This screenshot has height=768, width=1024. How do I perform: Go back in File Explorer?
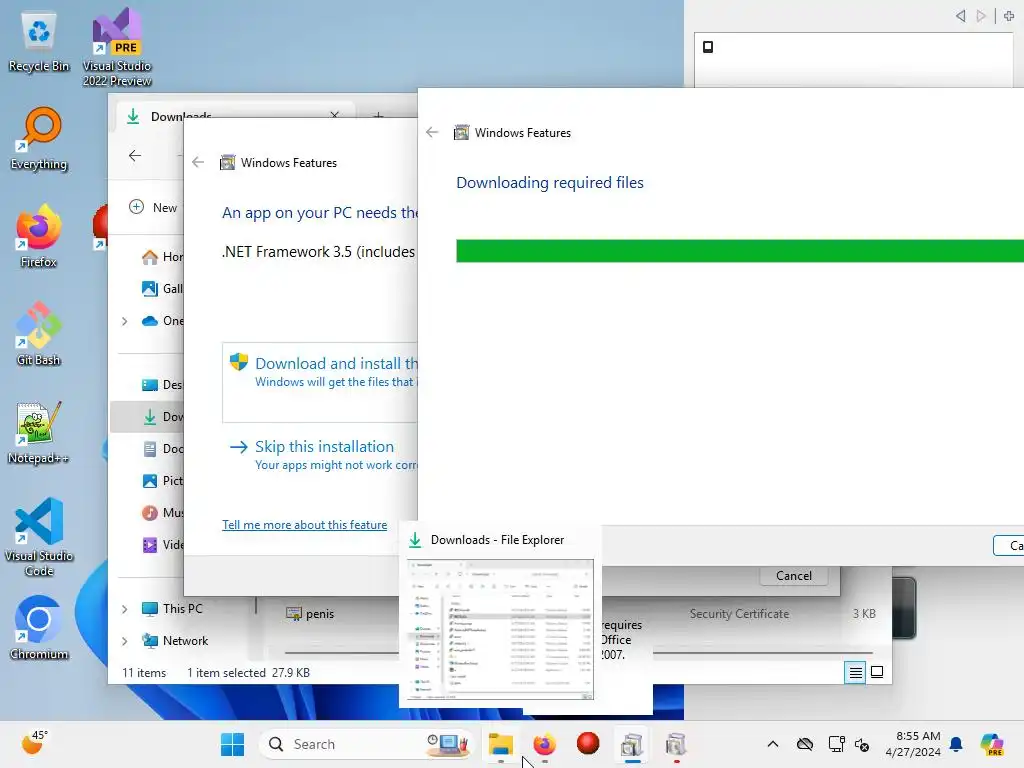point(135,155)
